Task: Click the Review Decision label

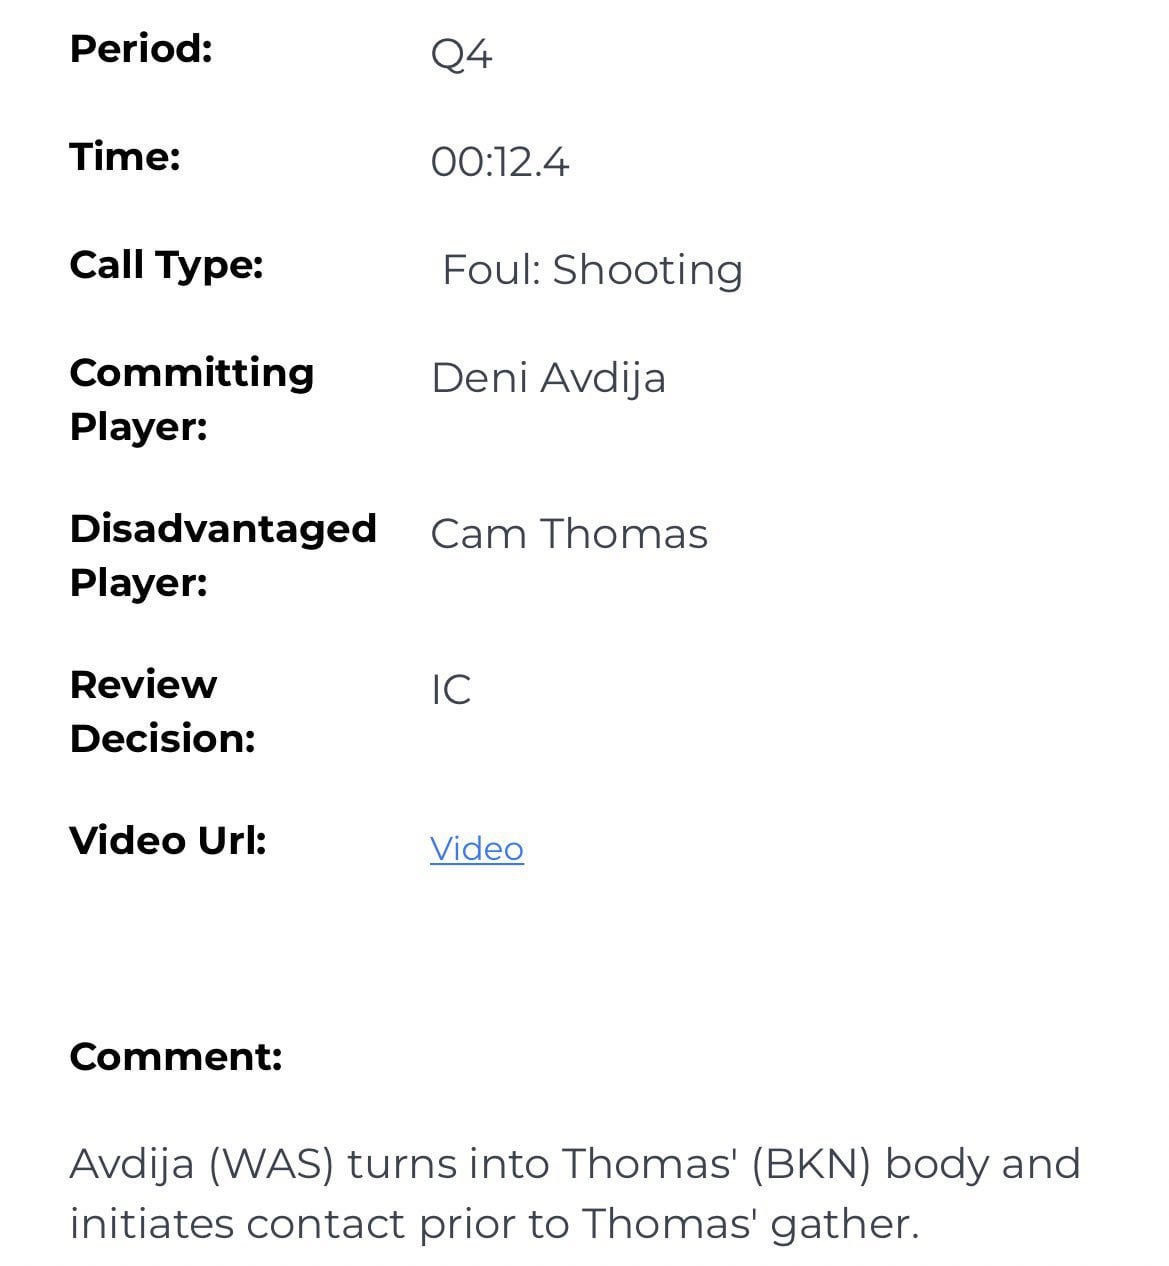Action: pyautogui.click(x=162, y=711)
